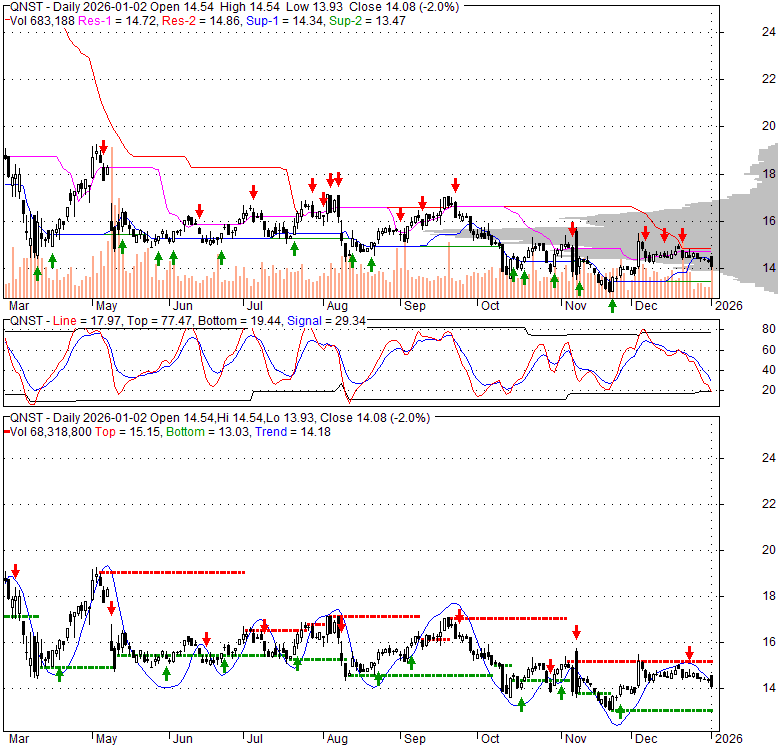The image size is (780, 745).
Task: Click the 'Oct' month label under bottom chart
Action: (490, 739)
